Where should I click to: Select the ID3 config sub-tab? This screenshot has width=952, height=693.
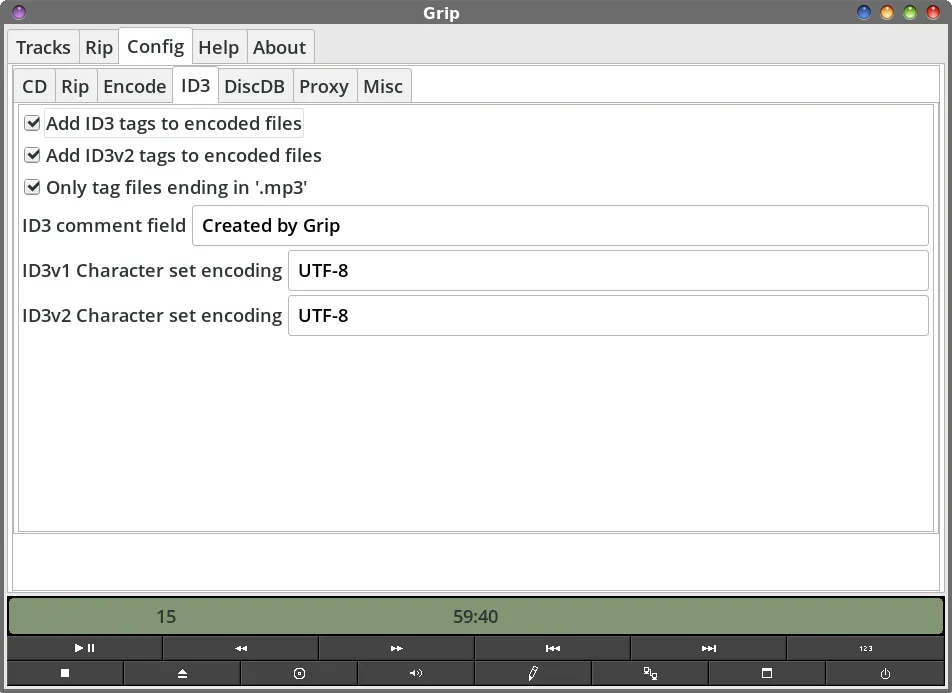[x=196, y=85]
